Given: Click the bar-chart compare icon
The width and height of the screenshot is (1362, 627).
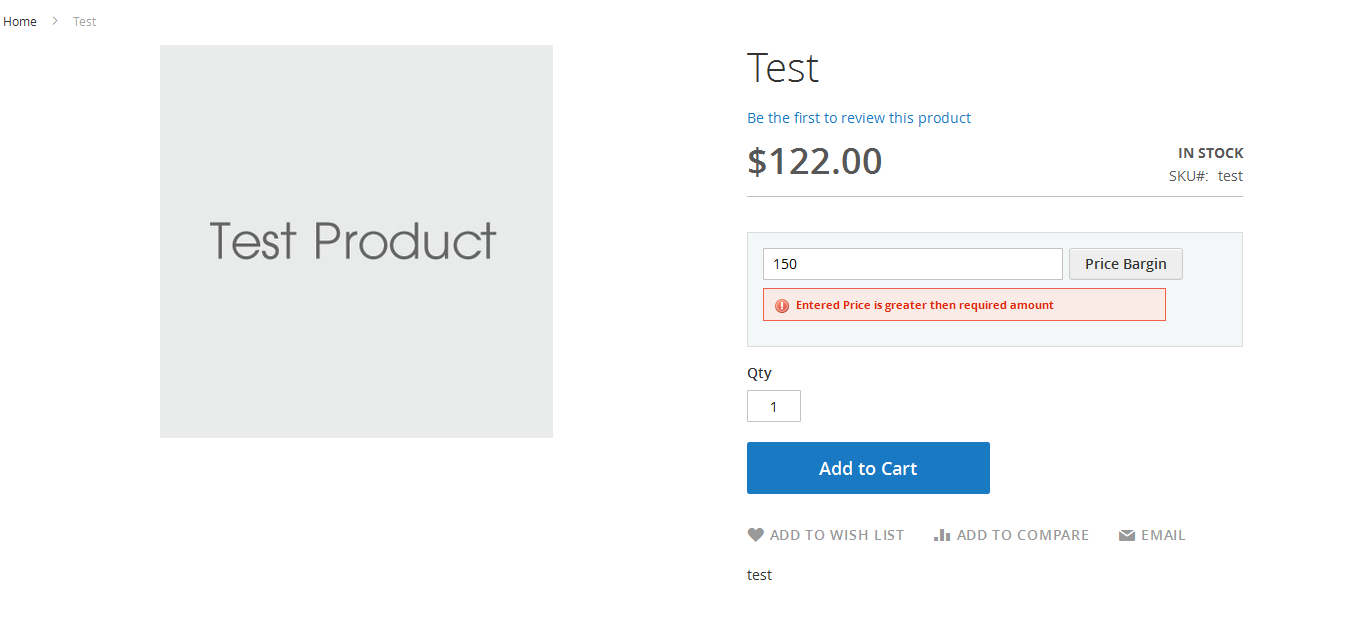Looking at the screenshot, I should click(x=941, y=535).
